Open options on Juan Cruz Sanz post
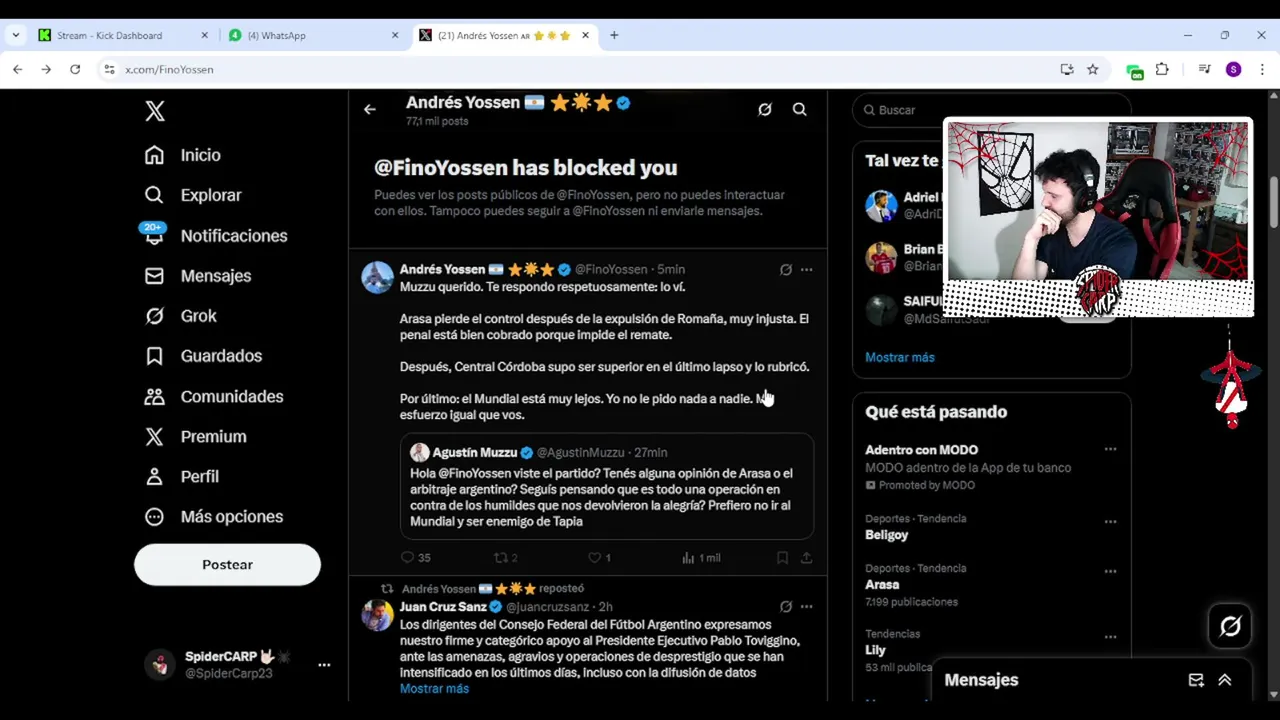 (806, 606)
